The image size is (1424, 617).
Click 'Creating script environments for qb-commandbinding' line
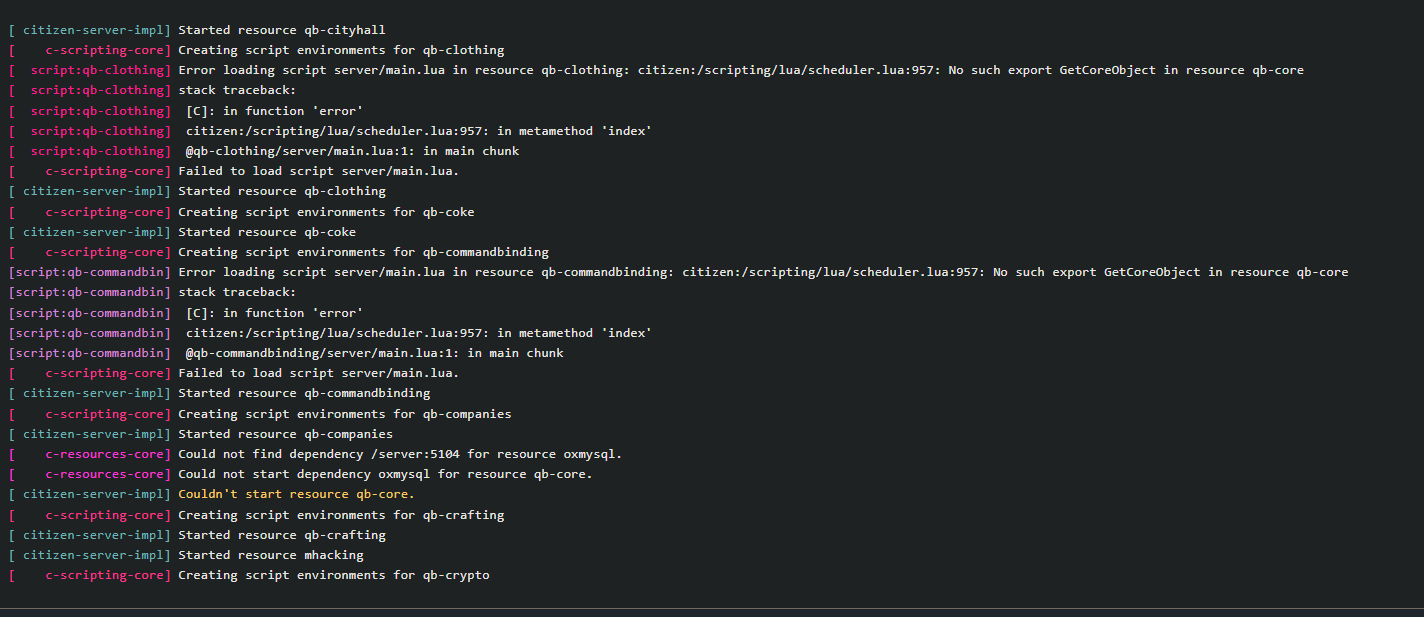click(278, 252)
